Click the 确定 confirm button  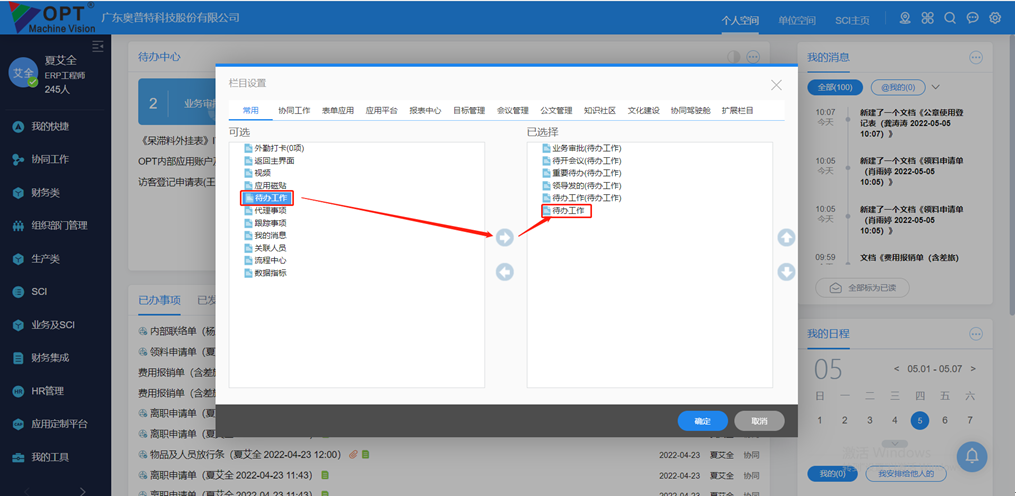click(702, 421)
